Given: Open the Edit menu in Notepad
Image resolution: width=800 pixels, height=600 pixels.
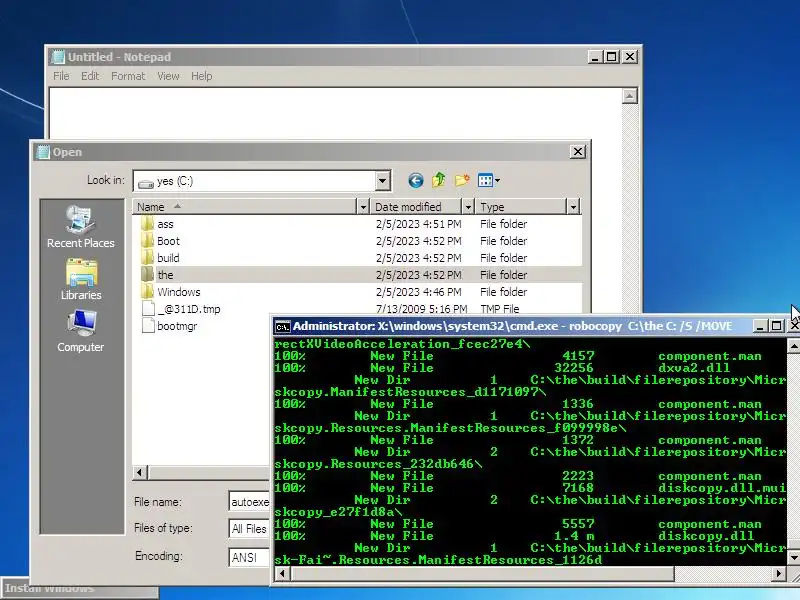Looking at the screenshot, I should (90, 76).
